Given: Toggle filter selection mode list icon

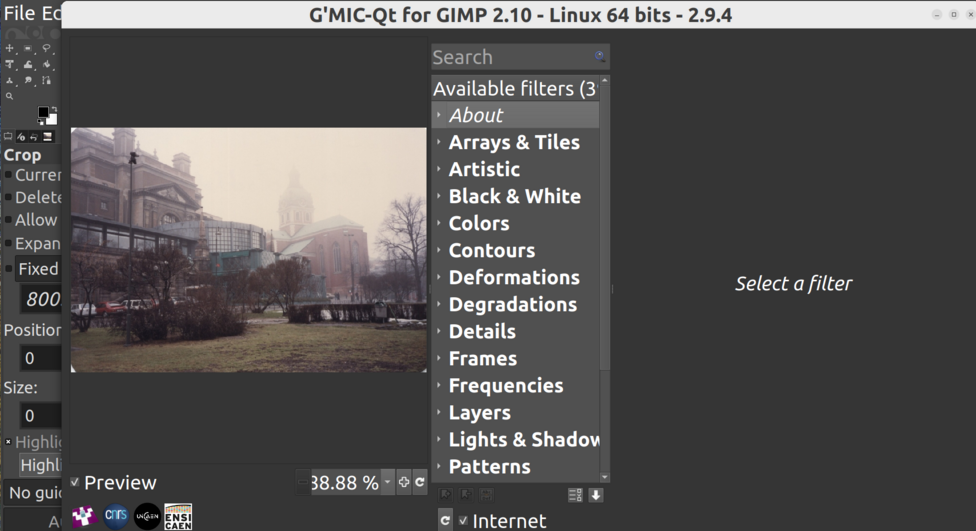Looking at the screenshot, I should click(575, 495).
